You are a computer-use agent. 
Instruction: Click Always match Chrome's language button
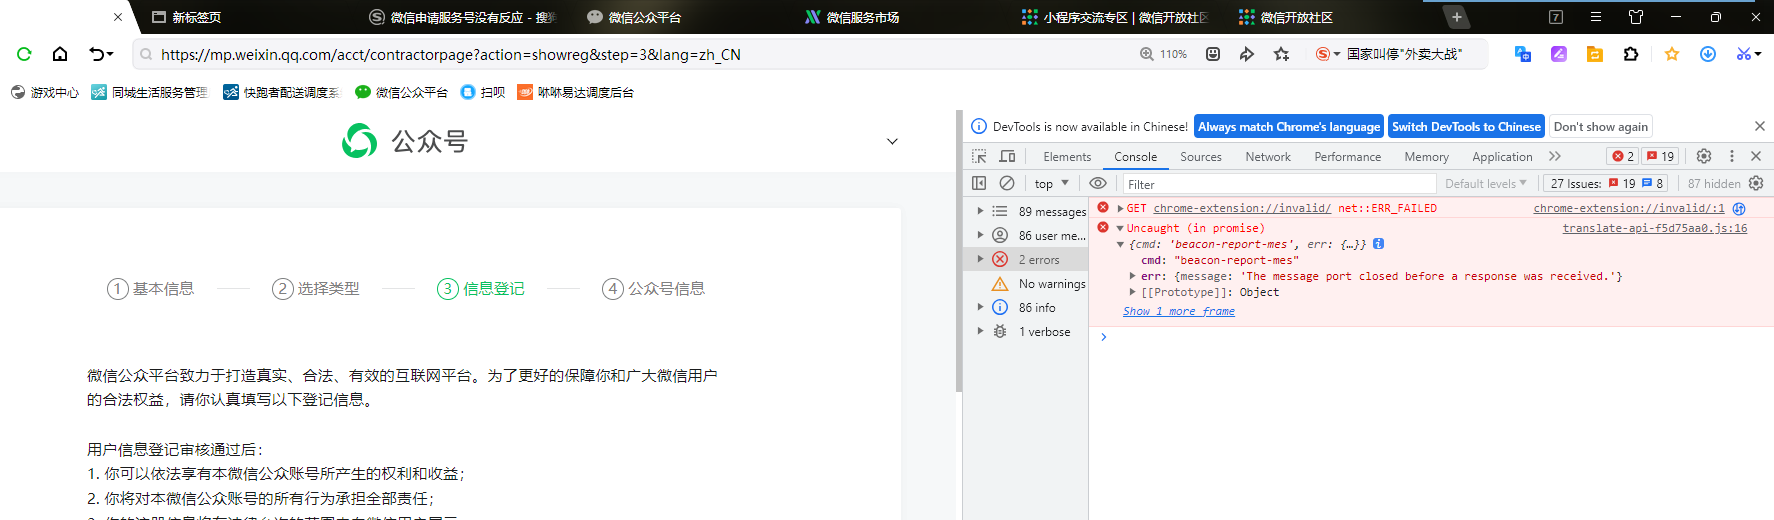tap(1289, 126)
